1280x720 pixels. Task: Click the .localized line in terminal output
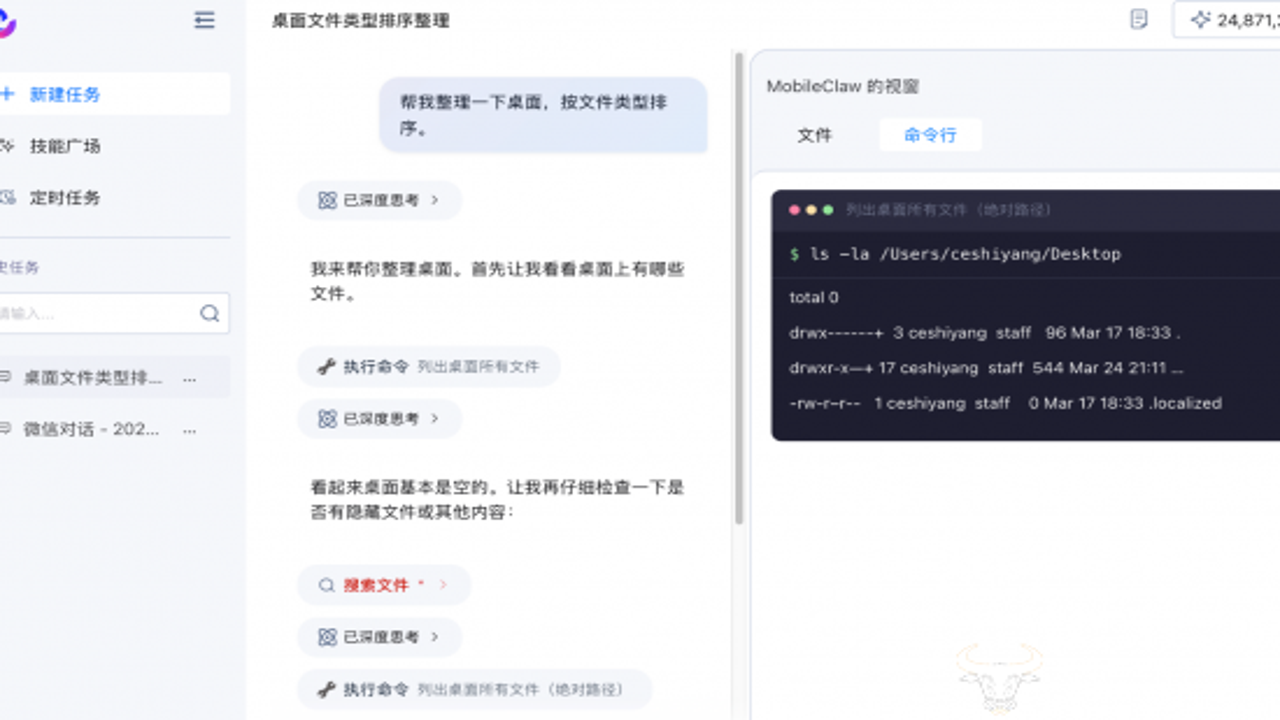[1005, 403]
